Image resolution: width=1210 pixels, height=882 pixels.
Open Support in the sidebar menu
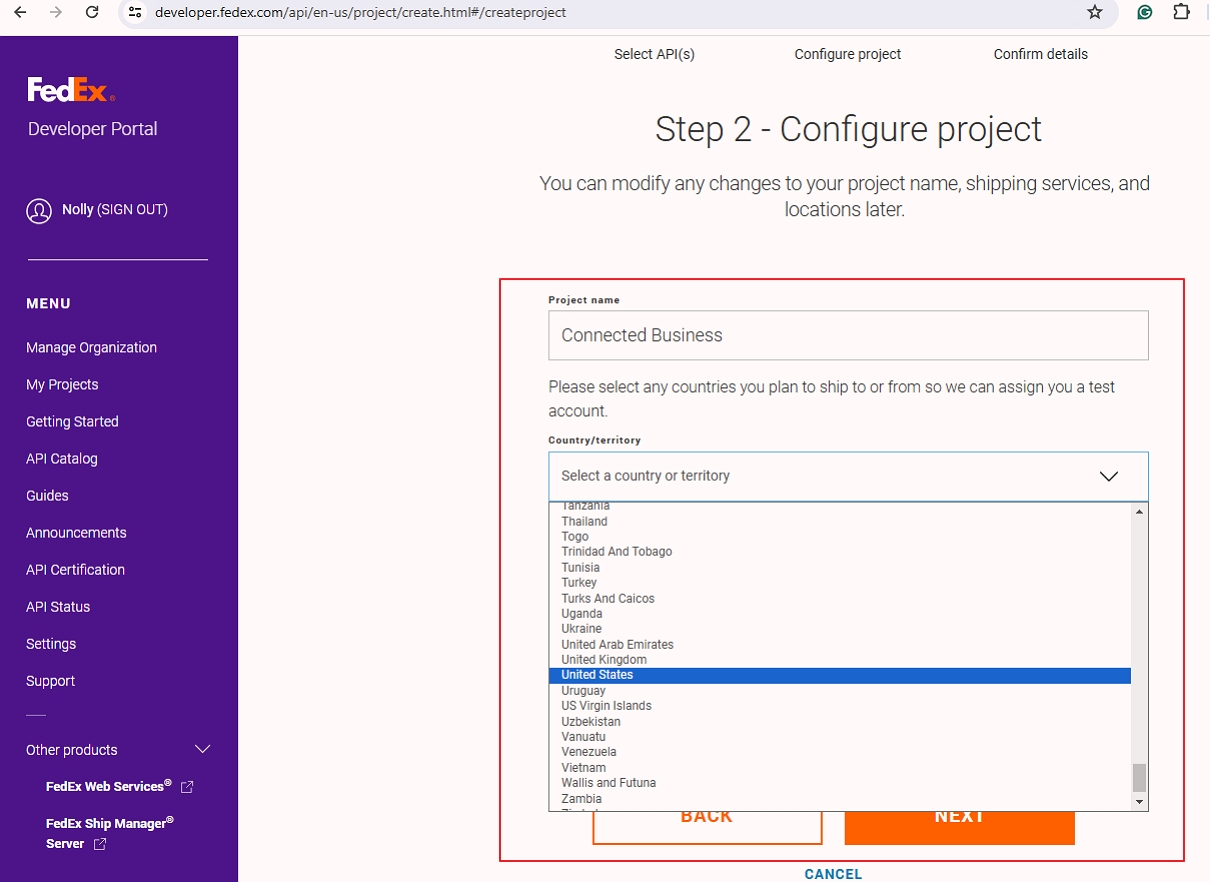pos(50,680)
